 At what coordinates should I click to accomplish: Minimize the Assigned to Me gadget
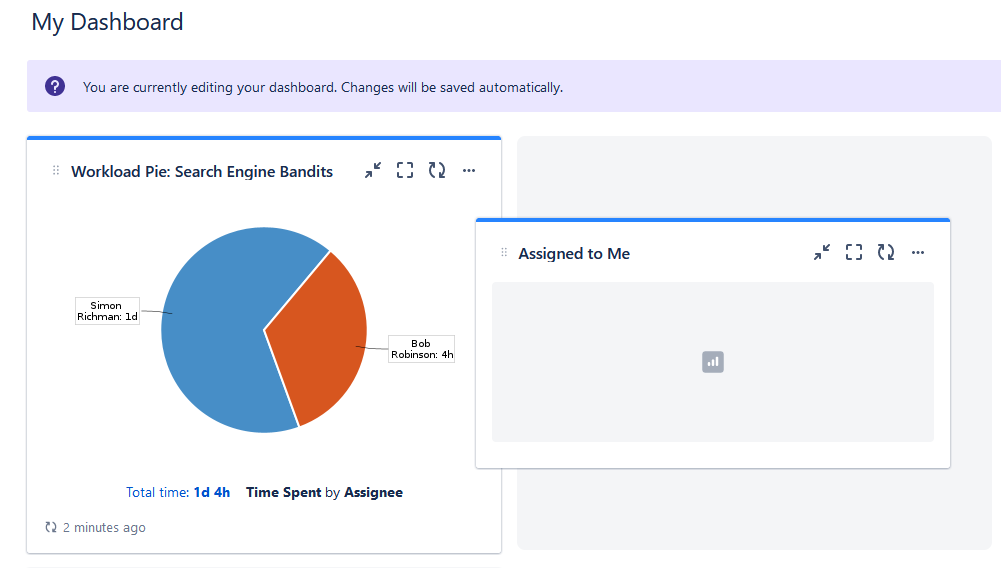[822, 252]
